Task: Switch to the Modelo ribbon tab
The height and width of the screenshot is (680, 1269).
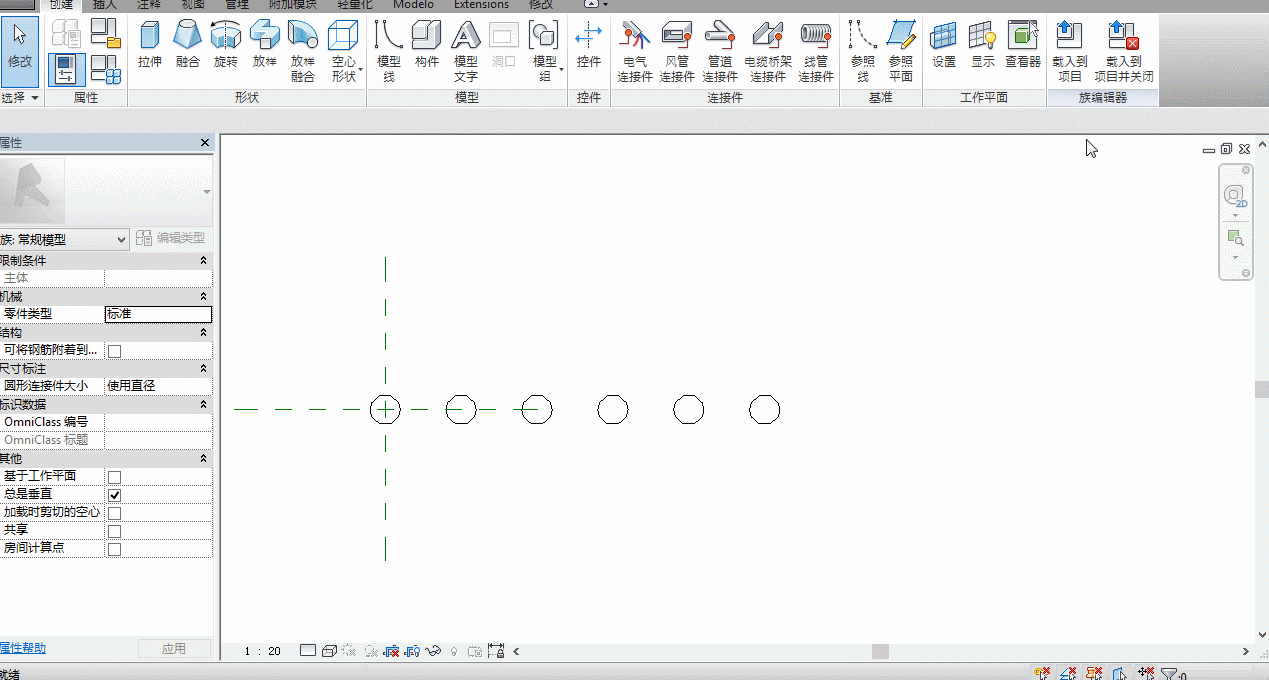Action: tap(413, 5)
